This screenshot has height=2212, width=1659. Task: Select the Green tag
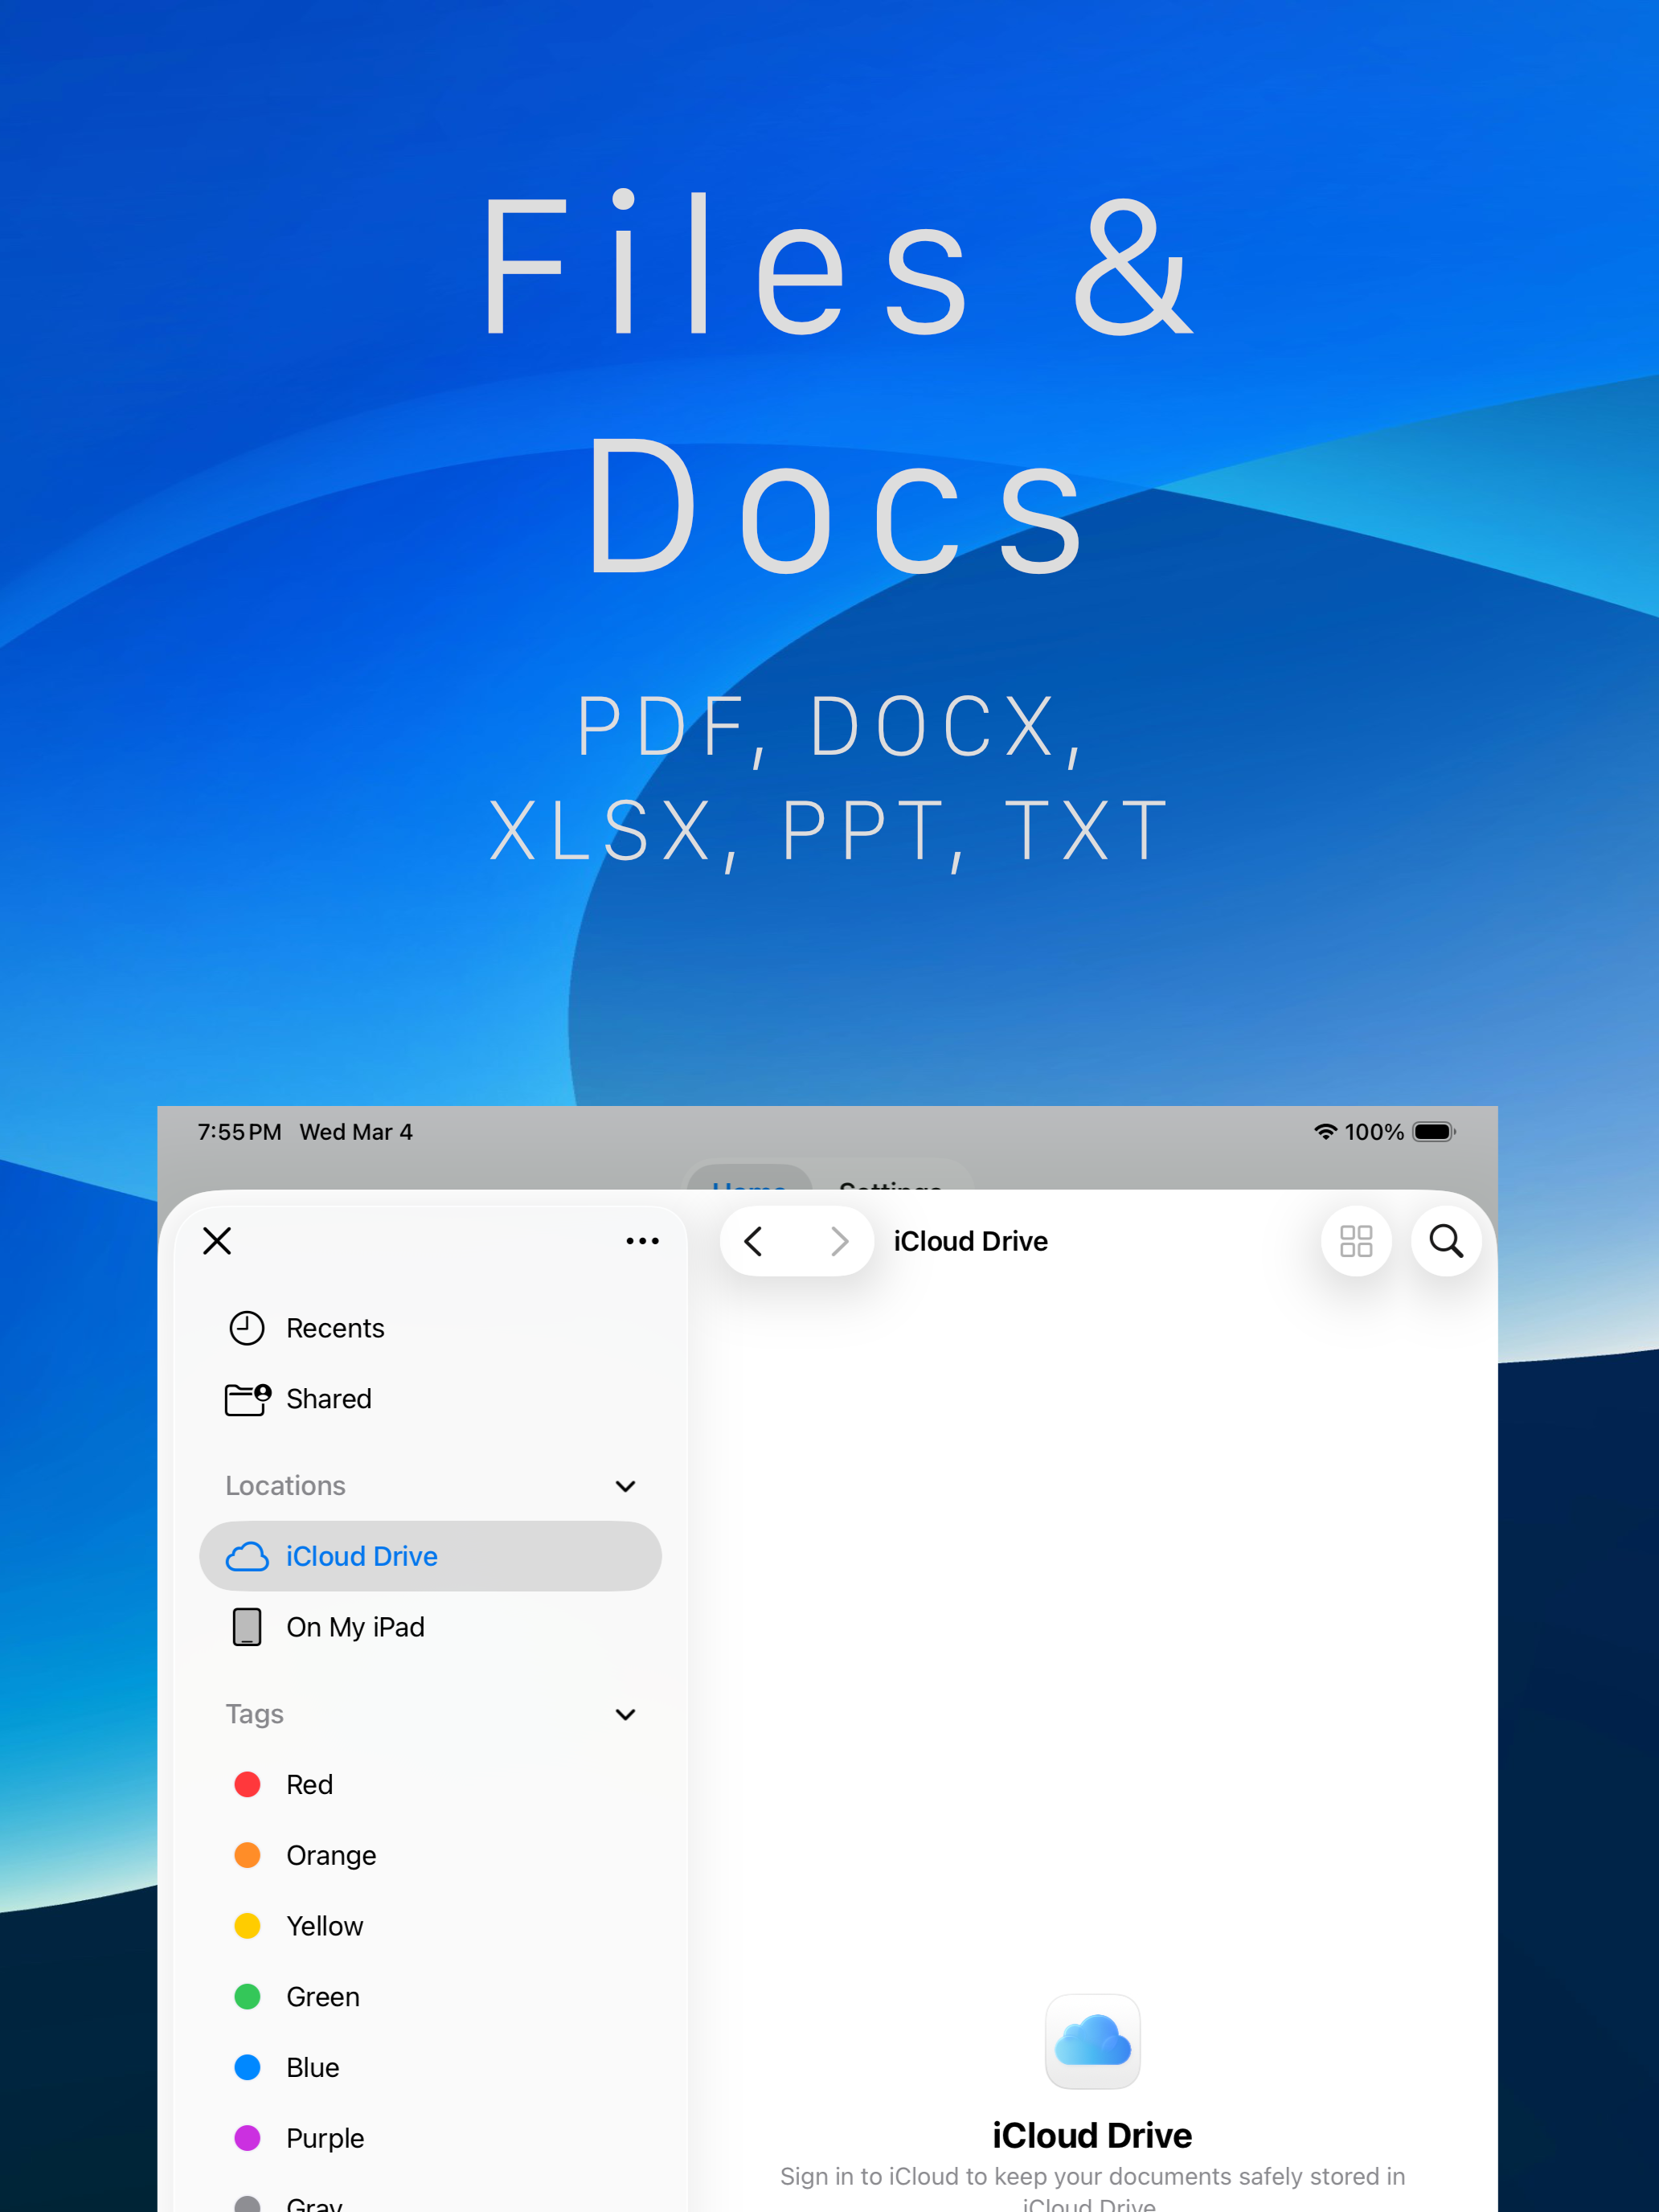pos(430,1997)
